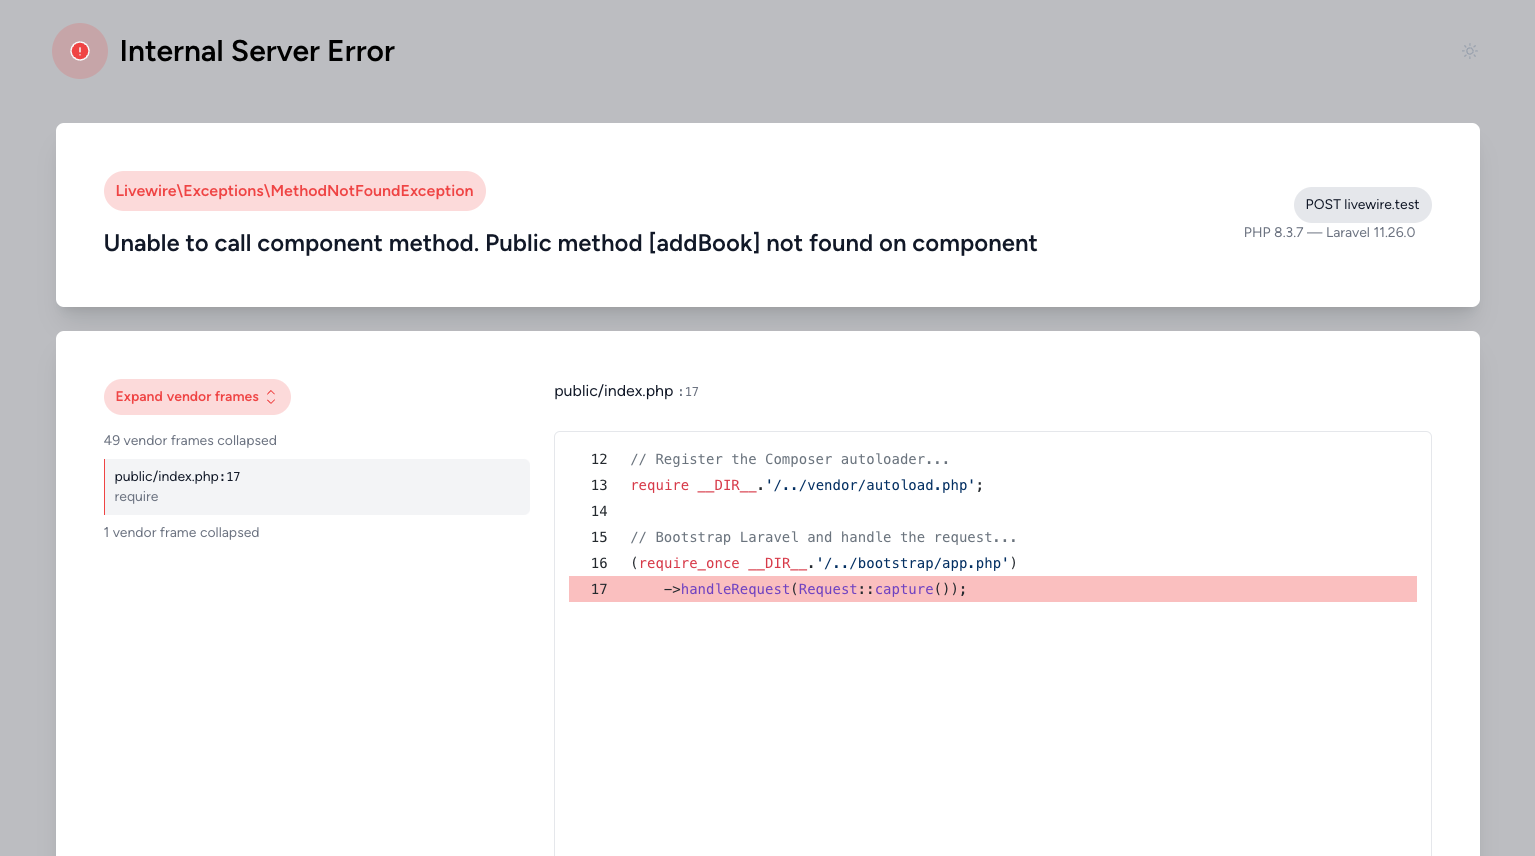The image size is (1535, 856).
Task: Expand the 49 vendor frames collapsed row
Action: tap(190, 441)
